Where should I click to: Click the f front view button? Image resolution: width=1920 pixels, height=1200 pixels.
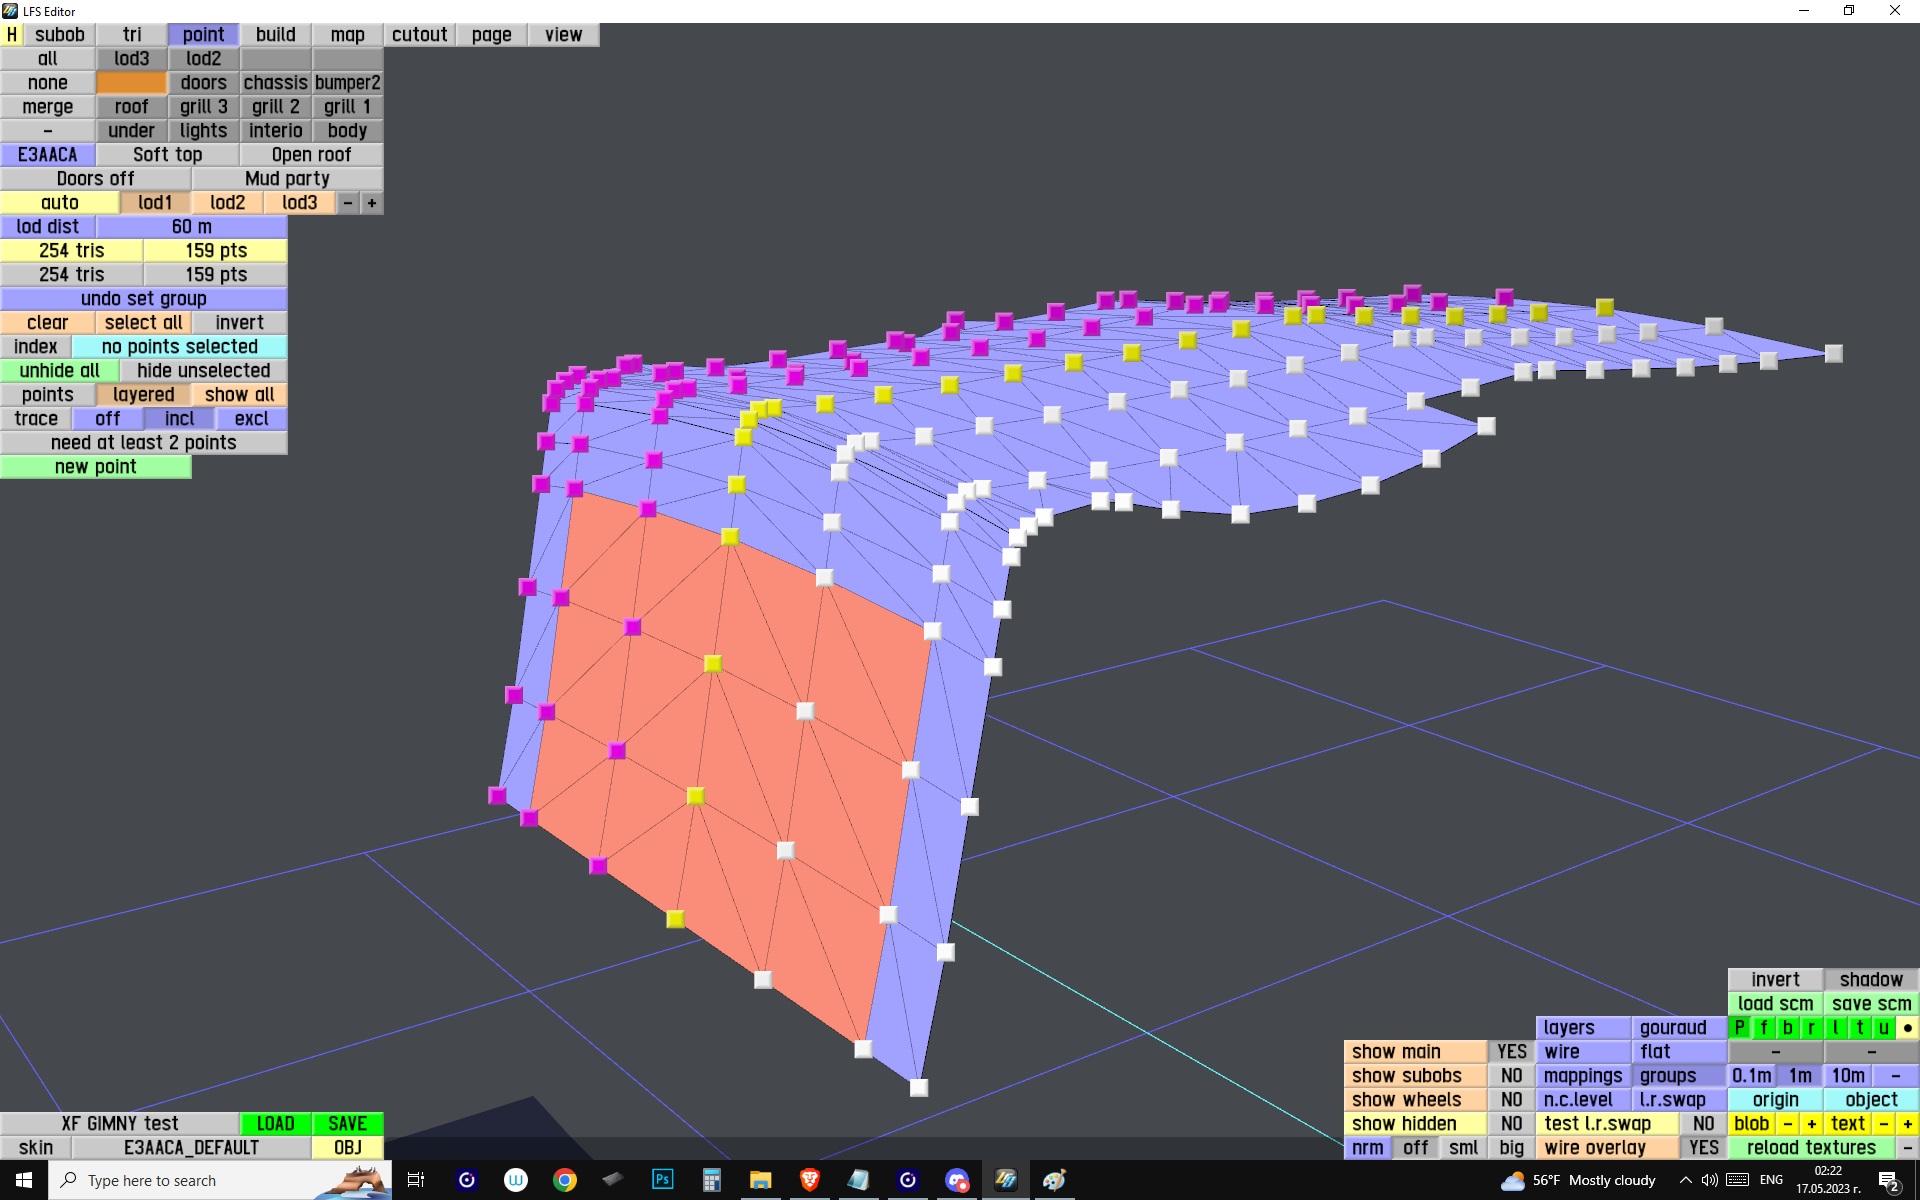coord(1763,1027)
